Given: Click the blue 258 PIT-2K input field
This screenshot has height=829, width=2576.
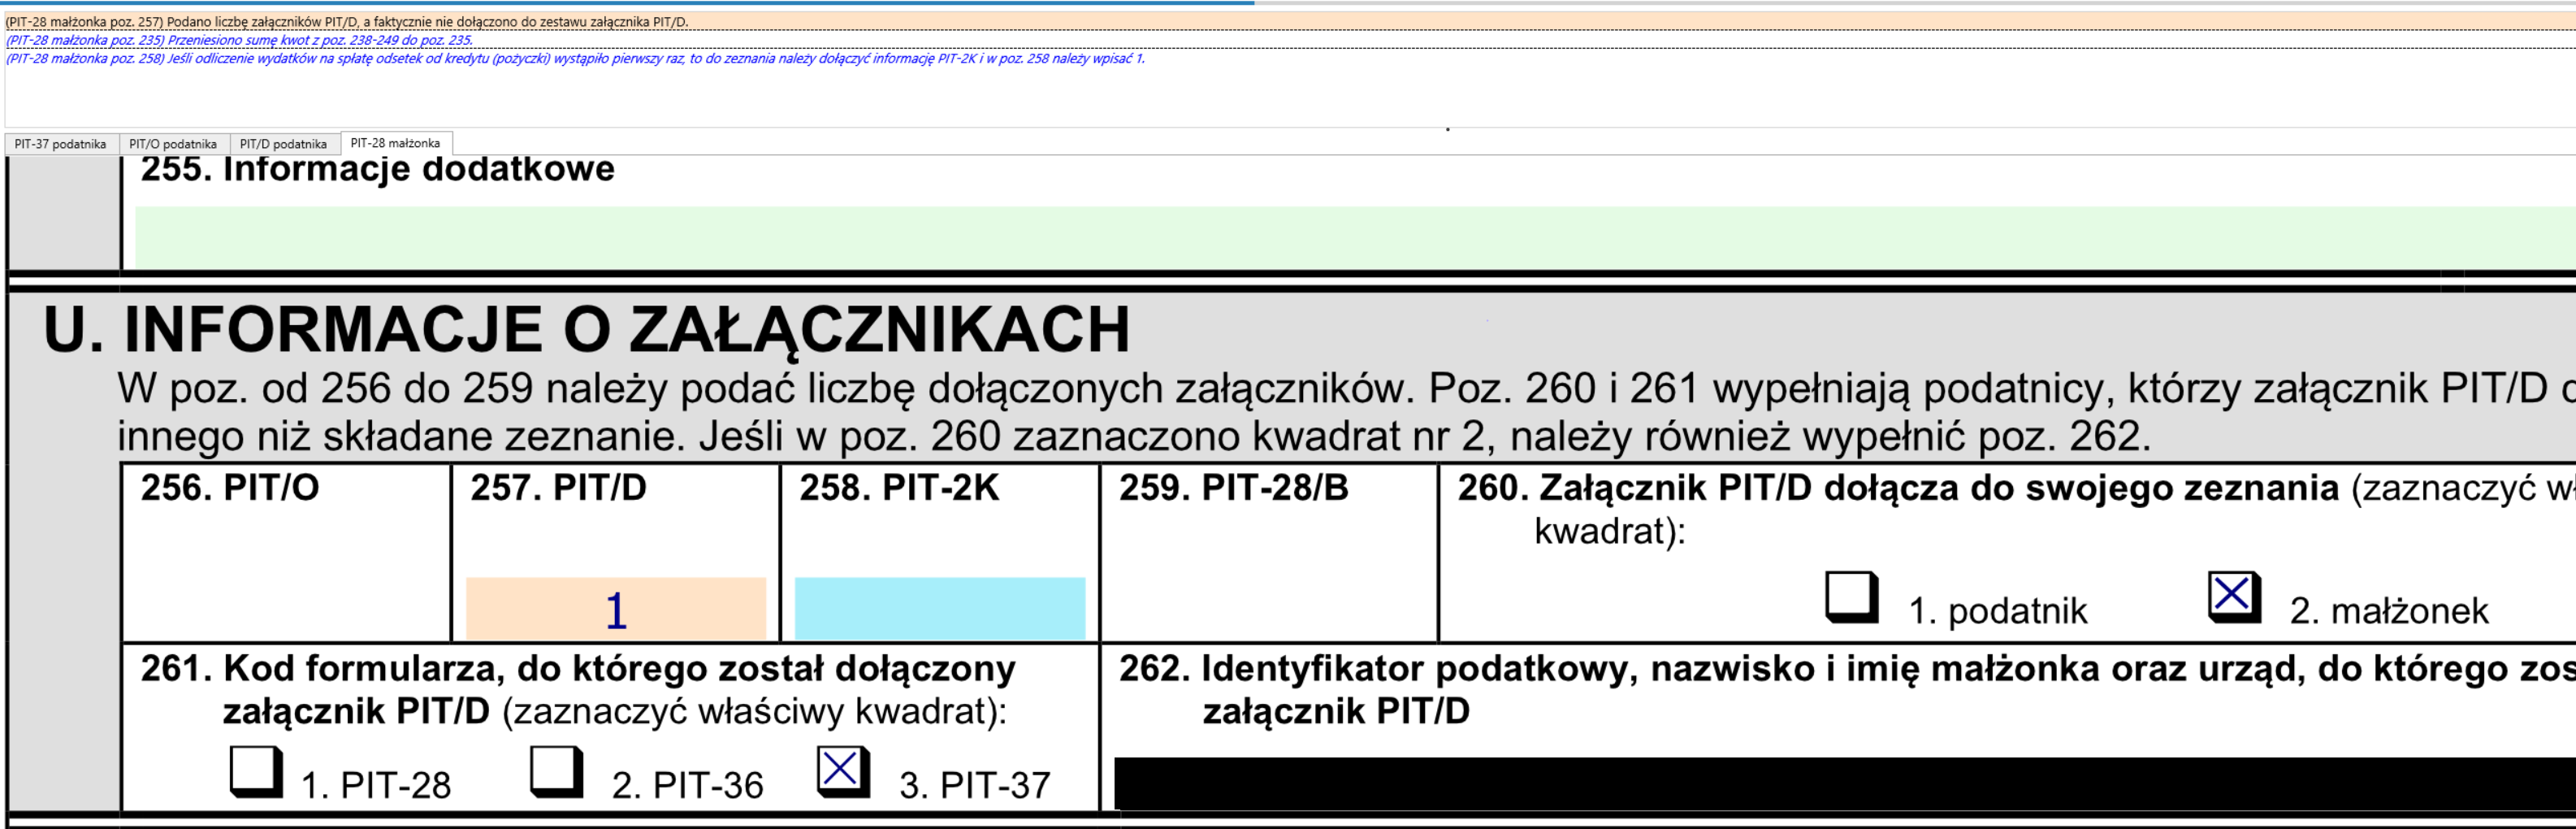Looking at the screenshot, I should (x=939, y=608).
